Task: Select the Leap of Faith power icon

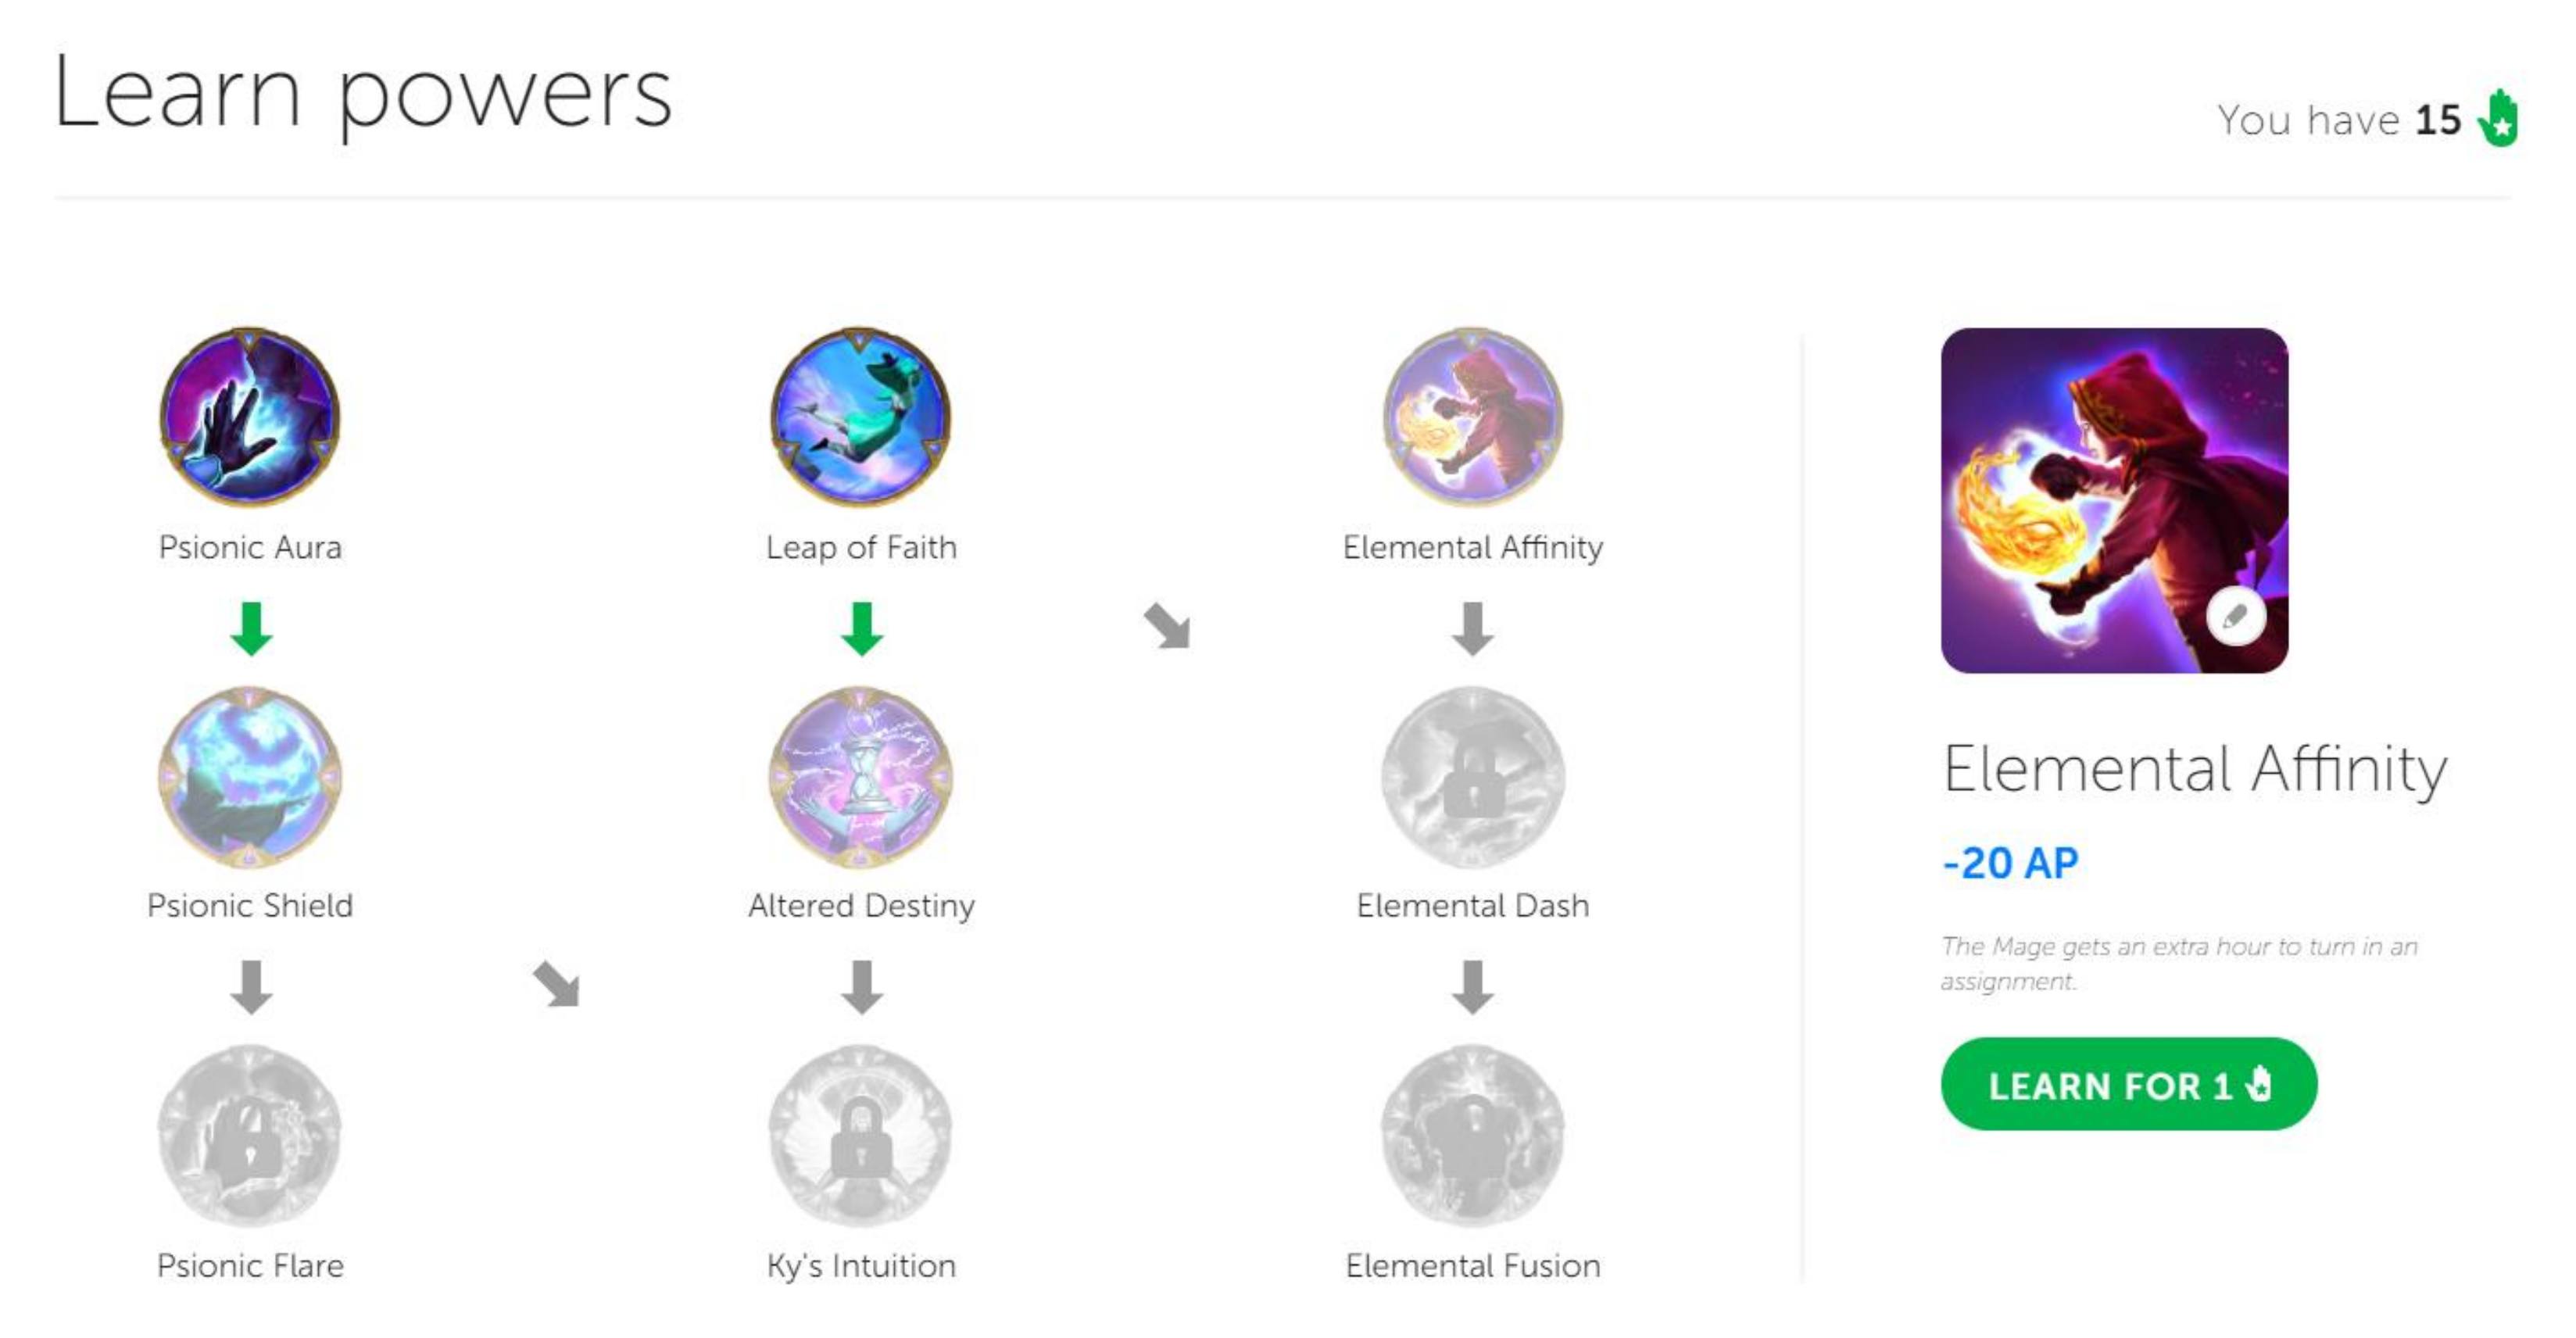Action: click(861, 417)
